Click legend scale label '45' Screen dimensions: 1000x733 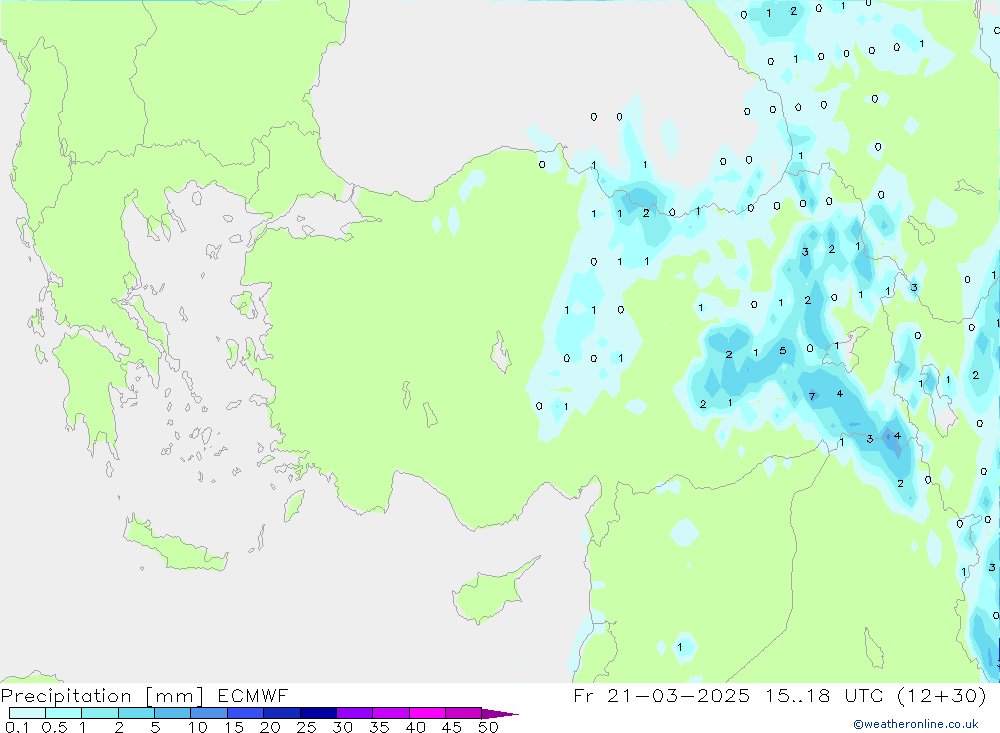click(452, 727)
